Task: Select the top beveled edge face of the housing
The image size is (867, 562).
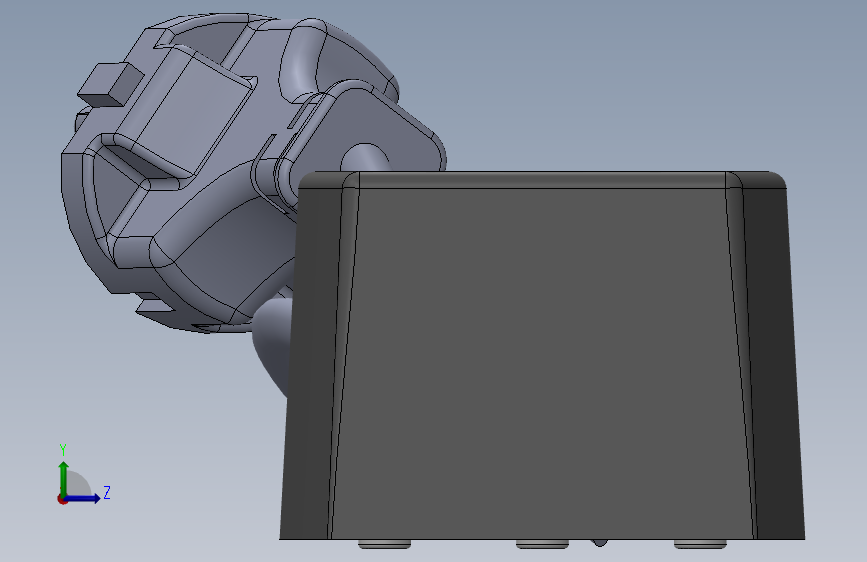Action: pyautogui.click(x=542, y=180)
